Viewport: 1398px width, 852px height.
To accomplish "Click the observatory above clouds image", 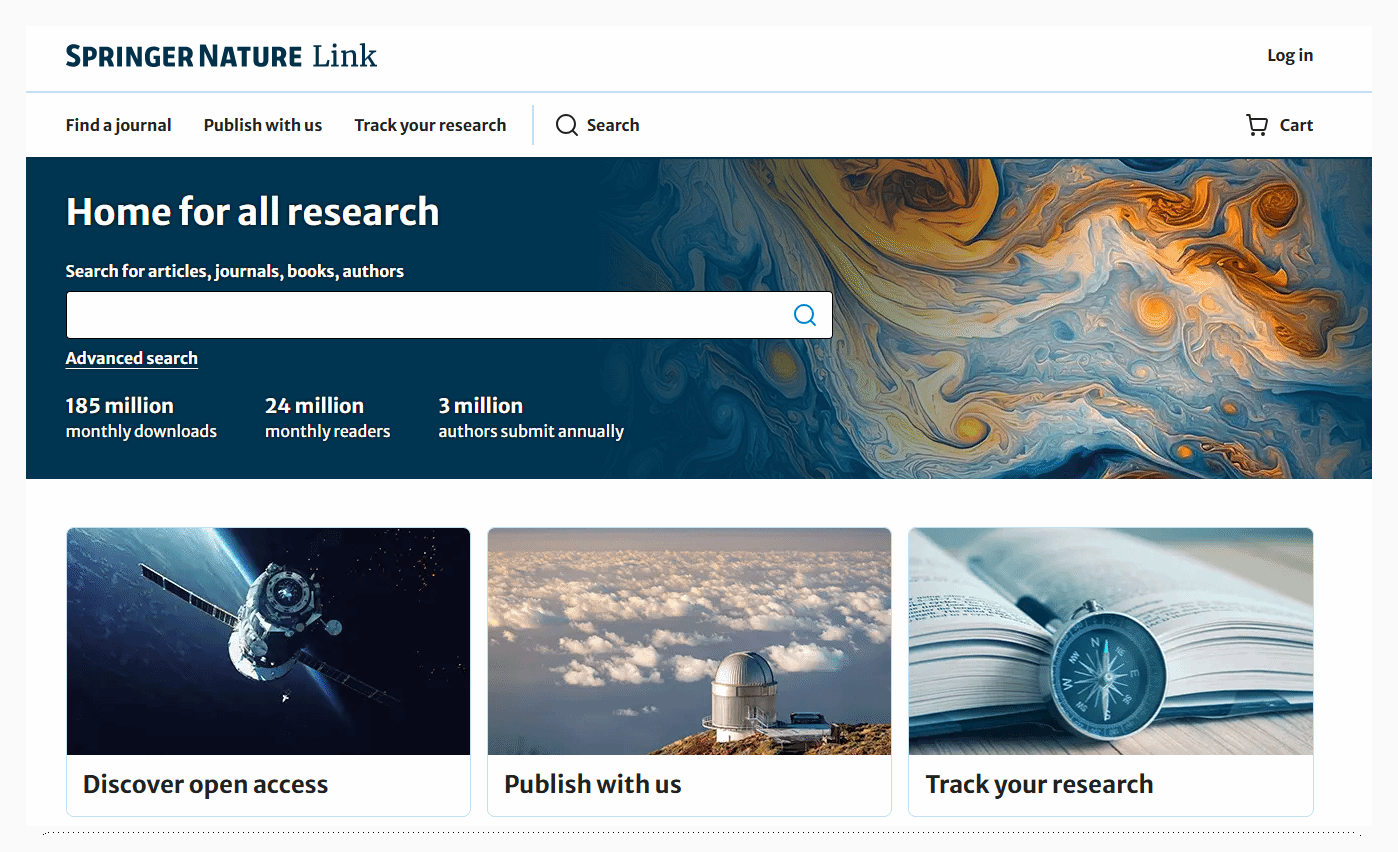I will [x=689, y=641].
